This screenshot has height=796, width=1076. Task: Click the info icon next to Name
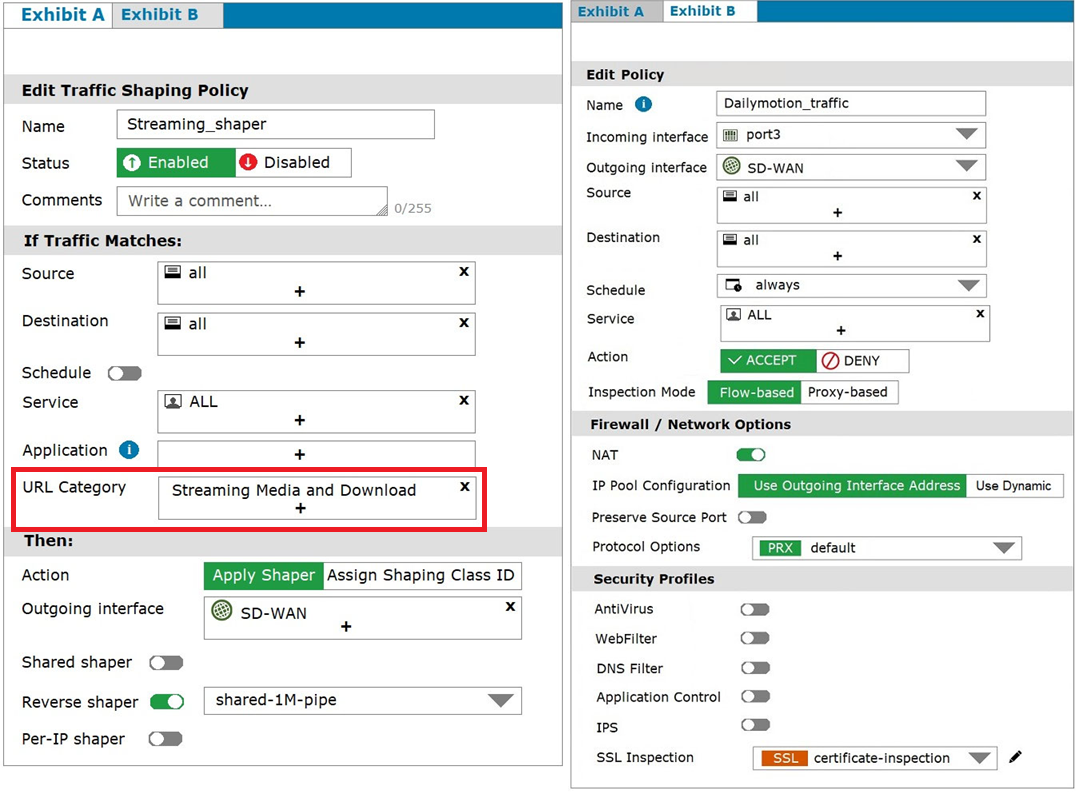click(644, 104)
